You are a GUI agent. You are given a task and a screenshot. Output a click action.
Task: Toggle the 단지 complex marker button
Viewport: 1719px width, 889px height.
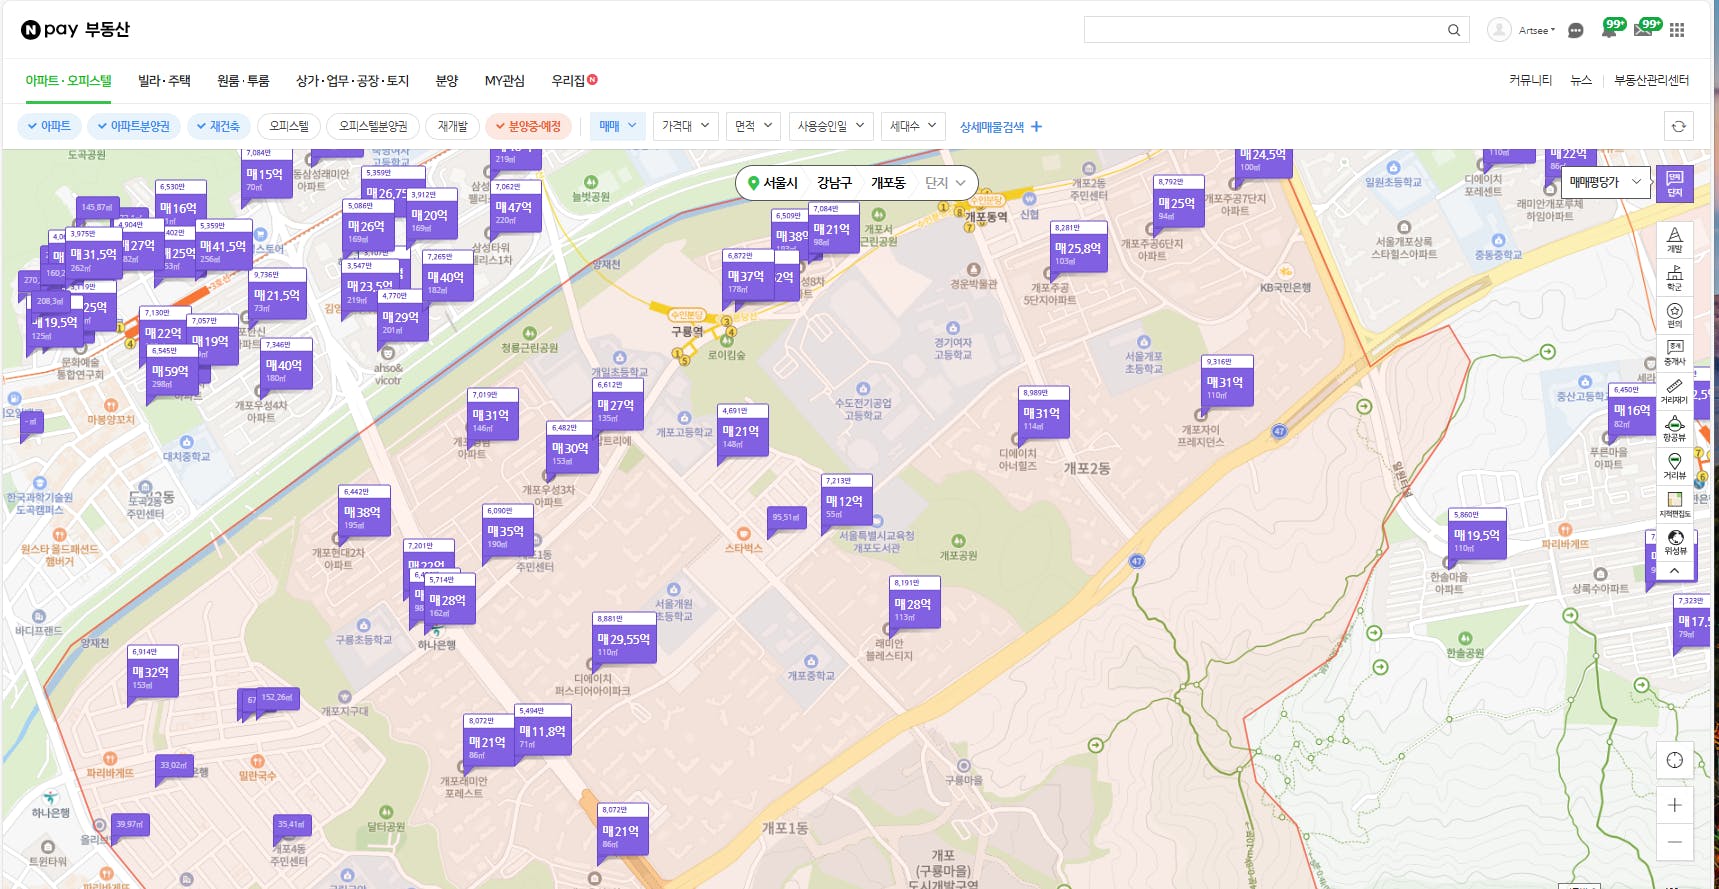tap(1675, 184)
